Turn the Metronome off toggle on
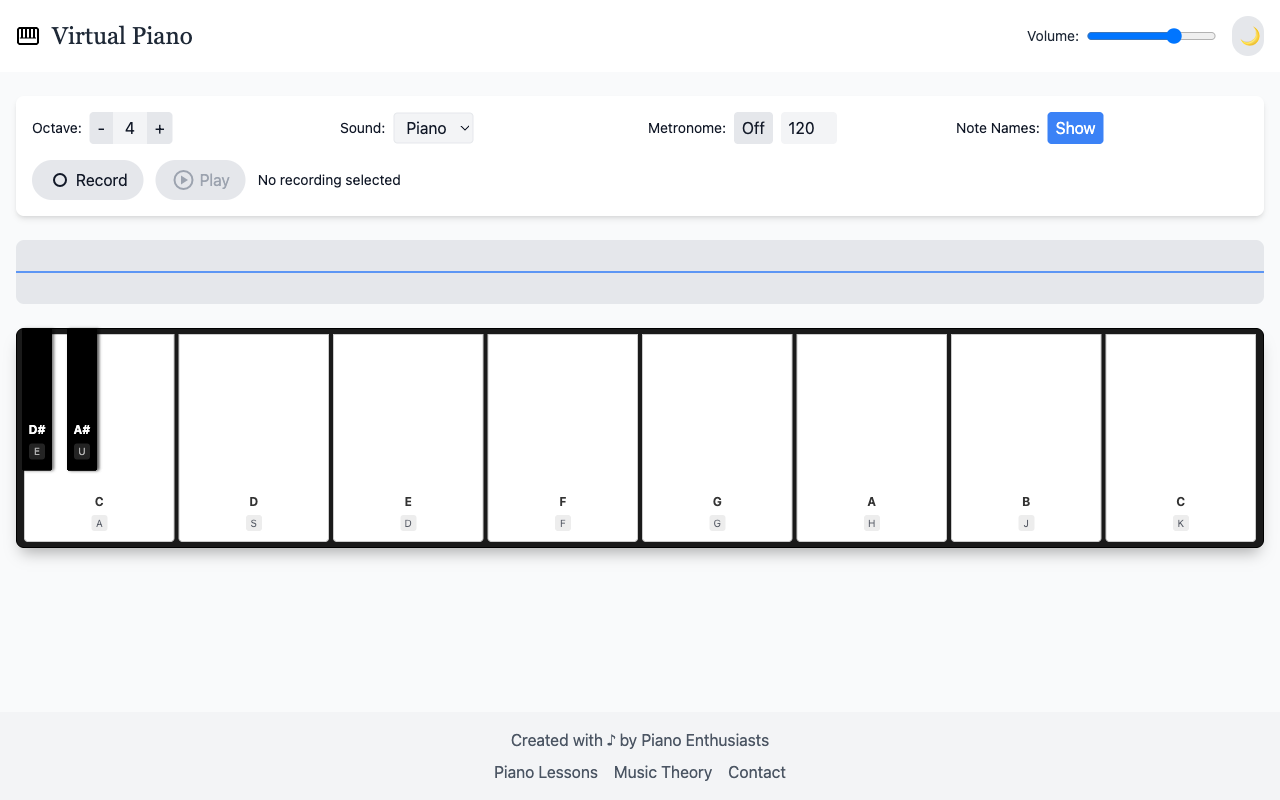1280x800 pixels. [x=753, y=128]
